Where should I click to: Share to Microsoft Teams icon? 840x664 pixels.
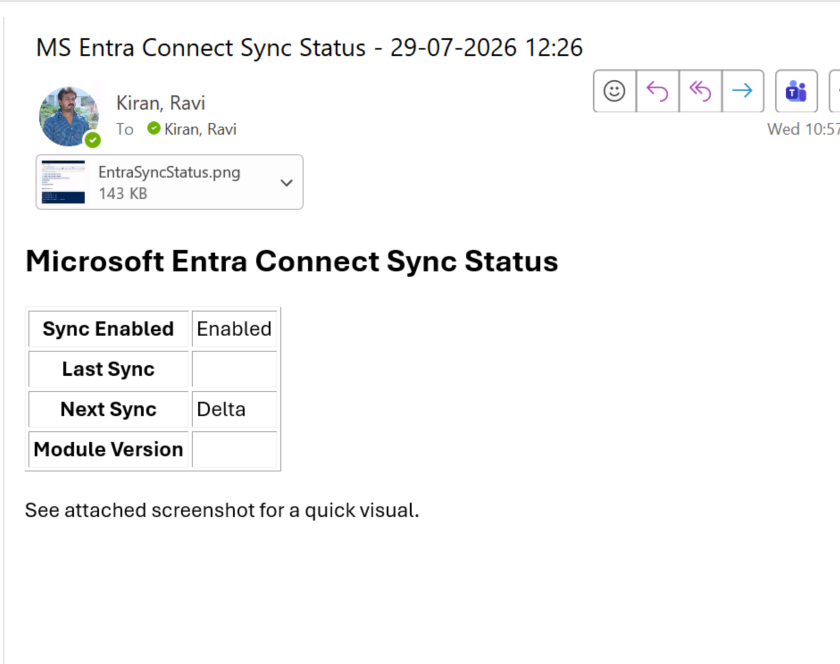[796, 91]
